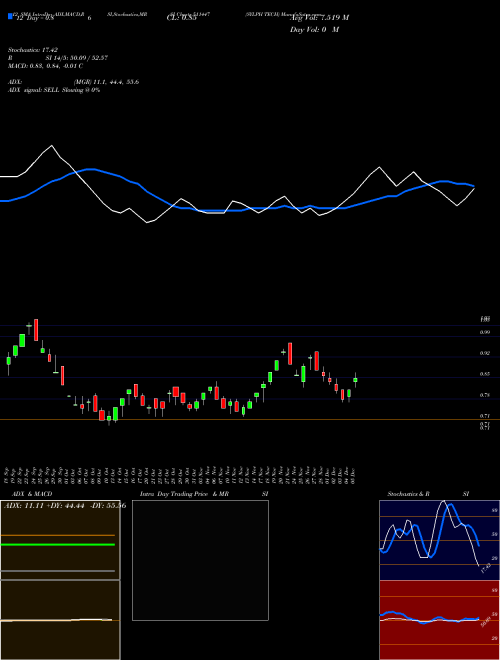Click the green line in ADX panel
Screen dimensions: 500x660
[x=58, y=545]
